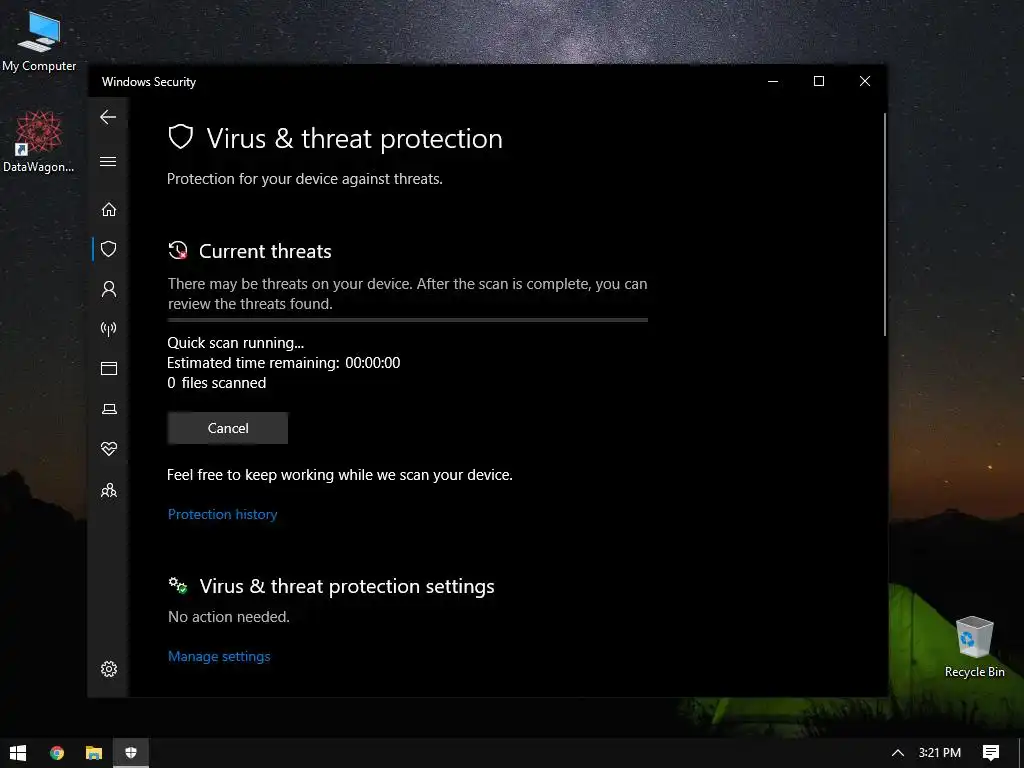1024x768 pixels.
Task: Open Firewall & network protection icon
Action: [109, 328]
